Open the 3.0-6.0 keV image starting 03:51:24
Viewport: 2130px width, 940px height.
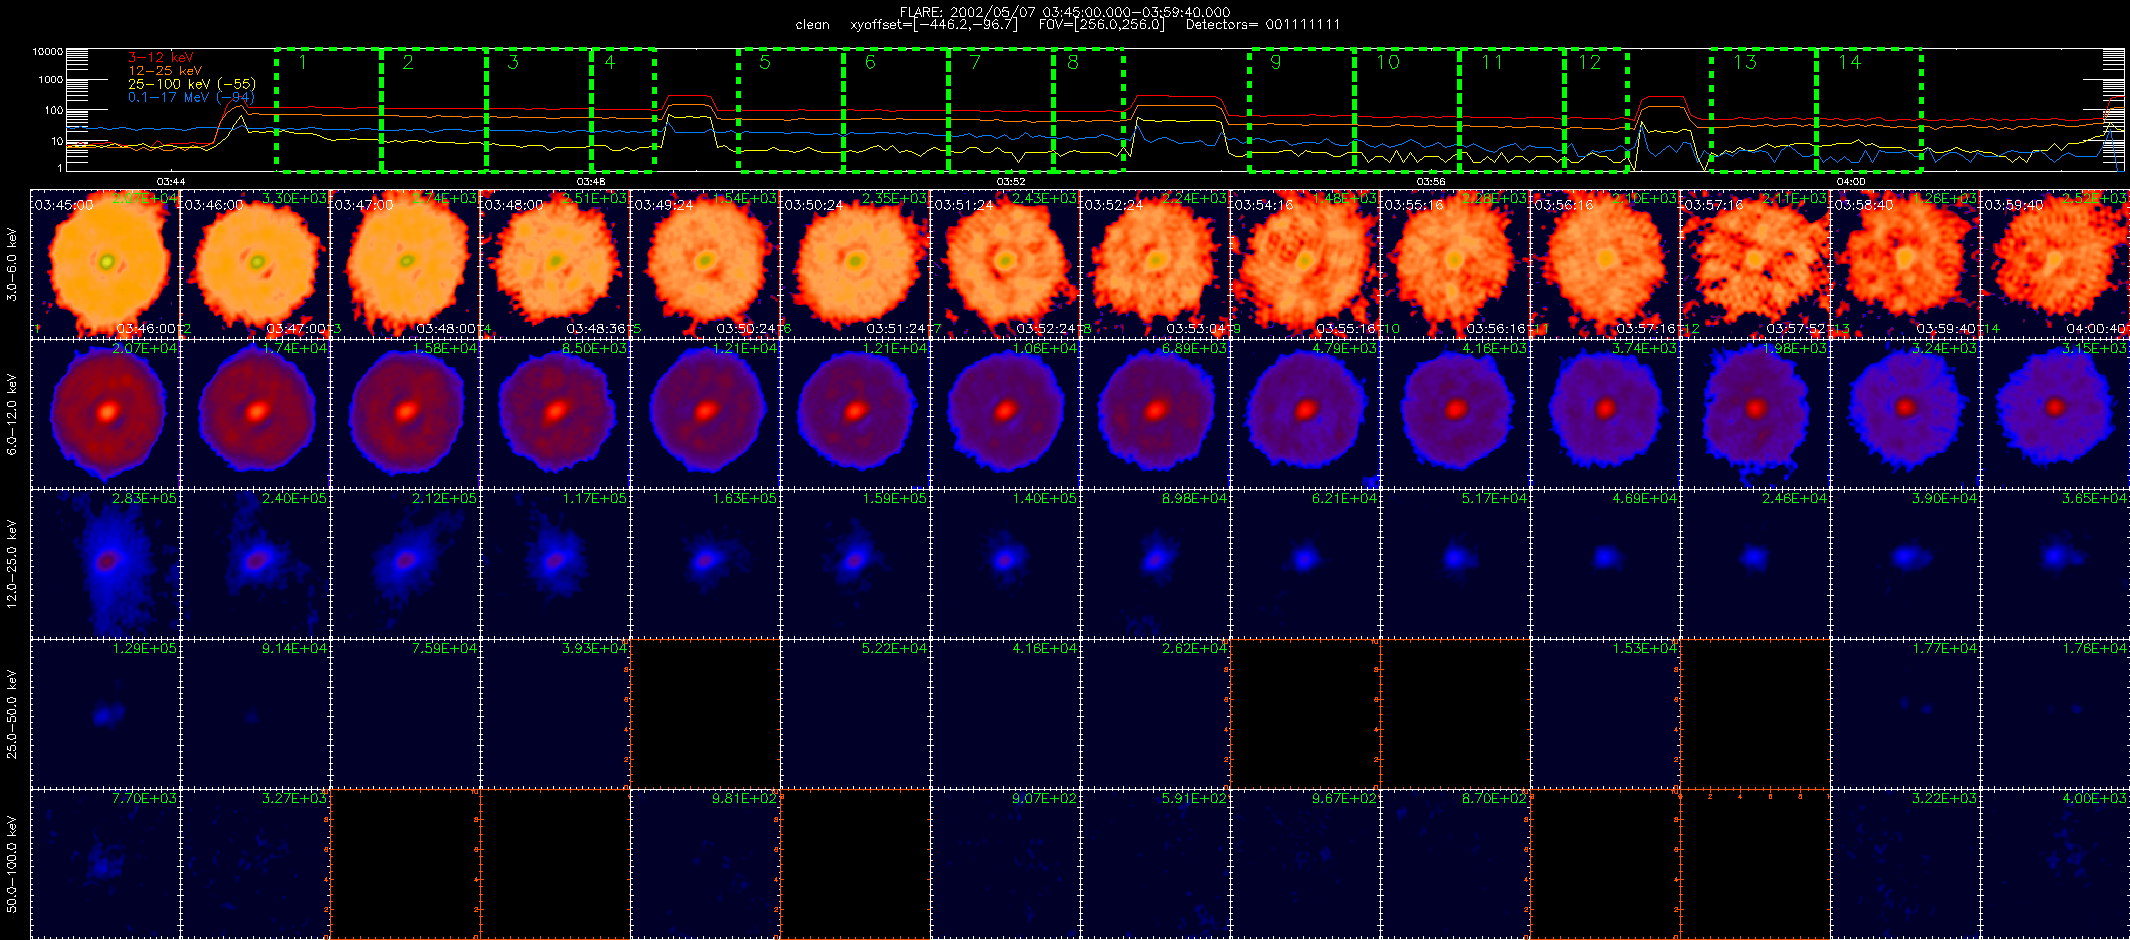coord(1005,263)
